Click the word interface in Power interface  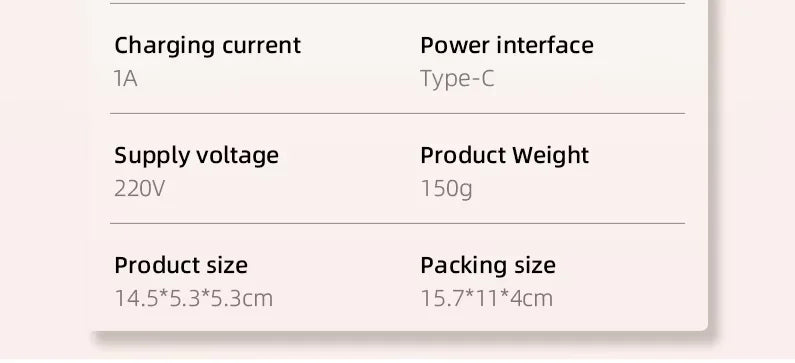pos(545,45)
